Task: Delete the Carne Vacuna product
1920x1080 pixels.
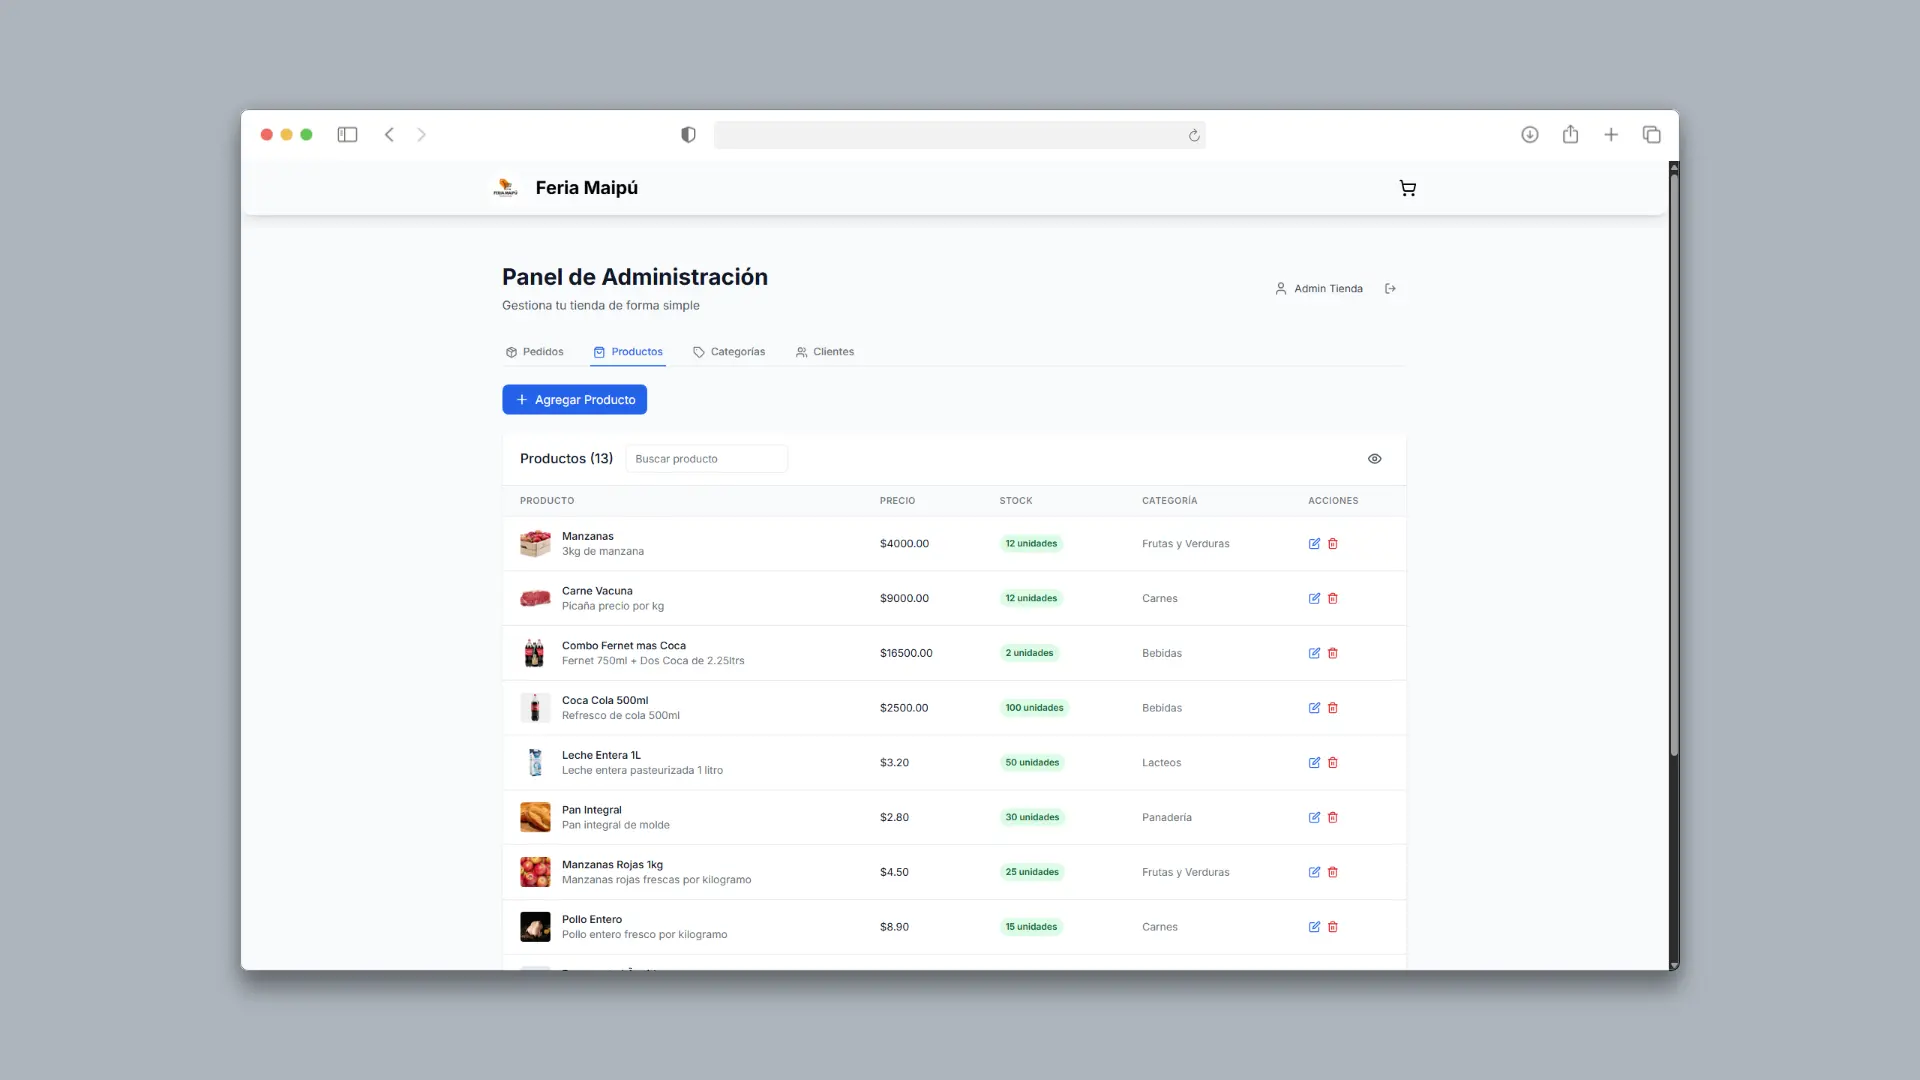Action: click(x=1333, y=599)
